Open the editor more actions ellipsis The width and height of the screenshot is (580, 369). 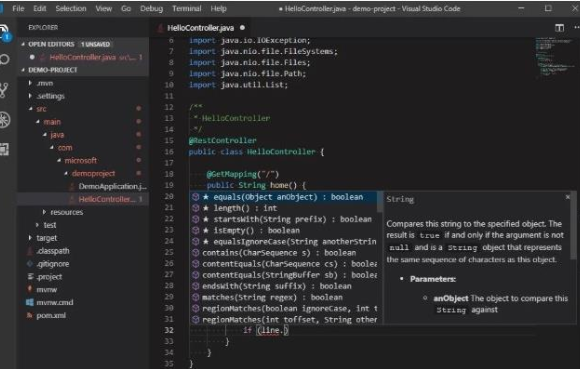coord(576,27)
